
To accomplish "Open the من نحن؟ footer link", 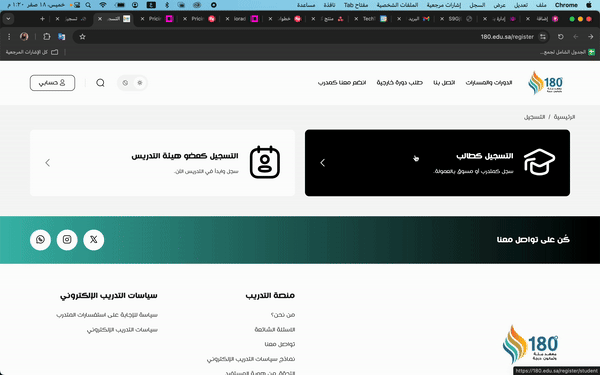I will [282, 315].
